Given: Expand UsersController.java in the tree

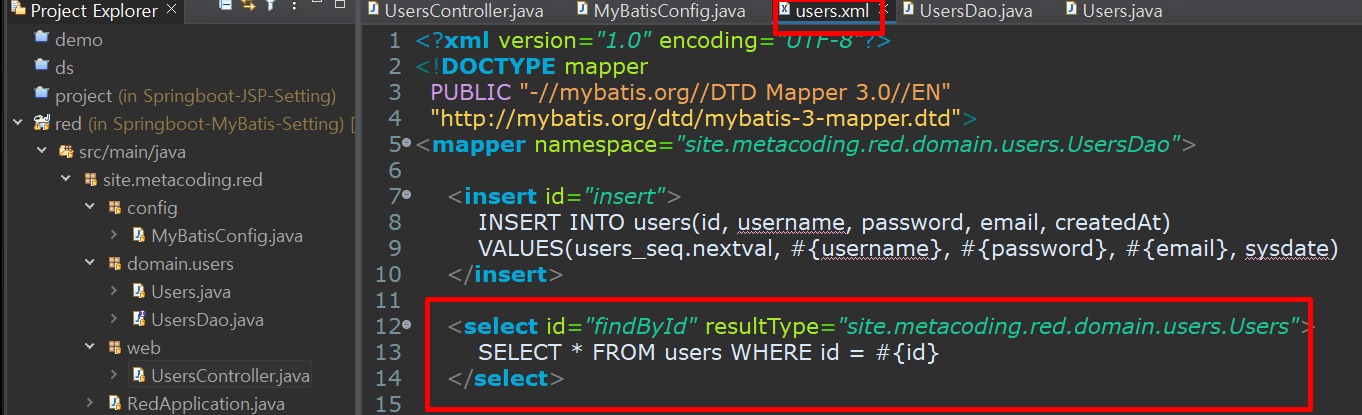Looking at the screenshot, I should tap(114, 376).
